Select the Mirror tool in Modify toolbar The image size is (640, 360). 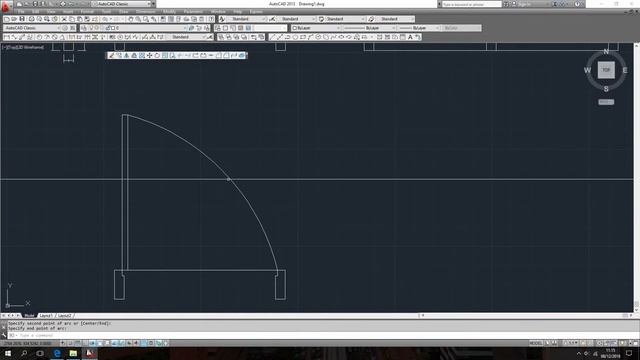tap(127, 55)
